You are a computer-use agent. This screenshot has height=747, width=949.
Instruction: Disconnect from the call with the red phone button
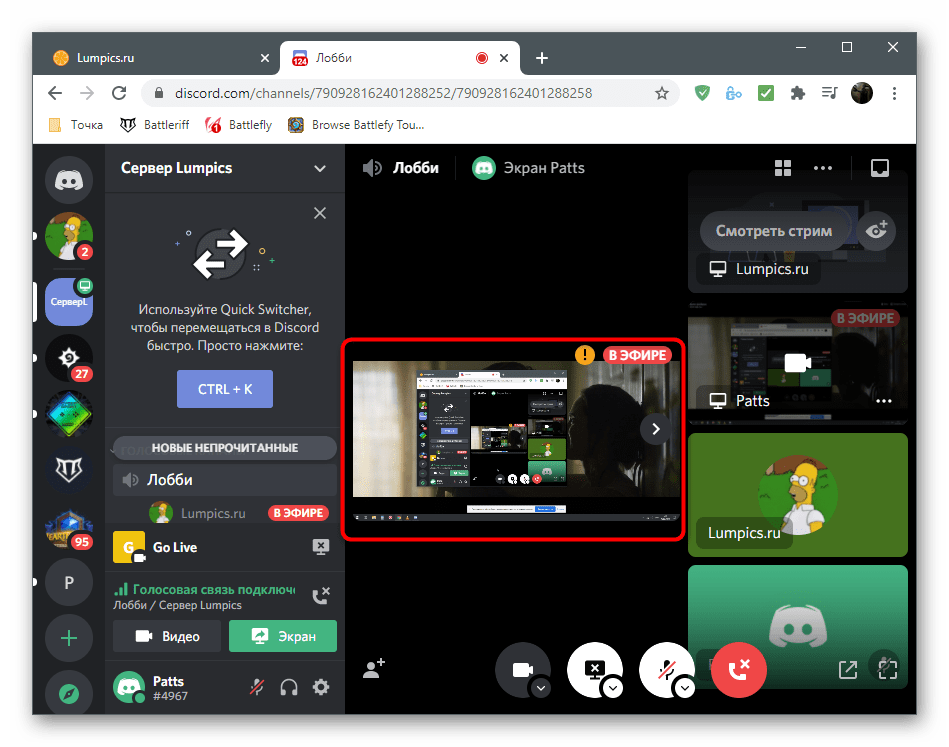point(738,670)
